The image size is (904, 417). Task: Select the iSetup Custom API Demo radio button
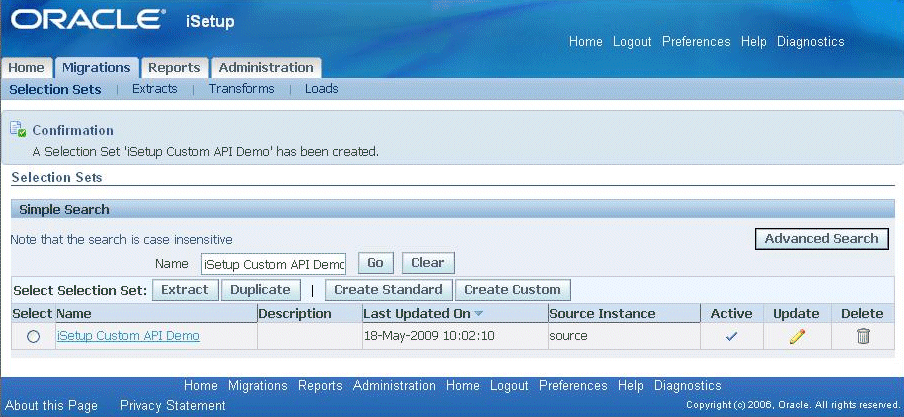coord(33,336)
